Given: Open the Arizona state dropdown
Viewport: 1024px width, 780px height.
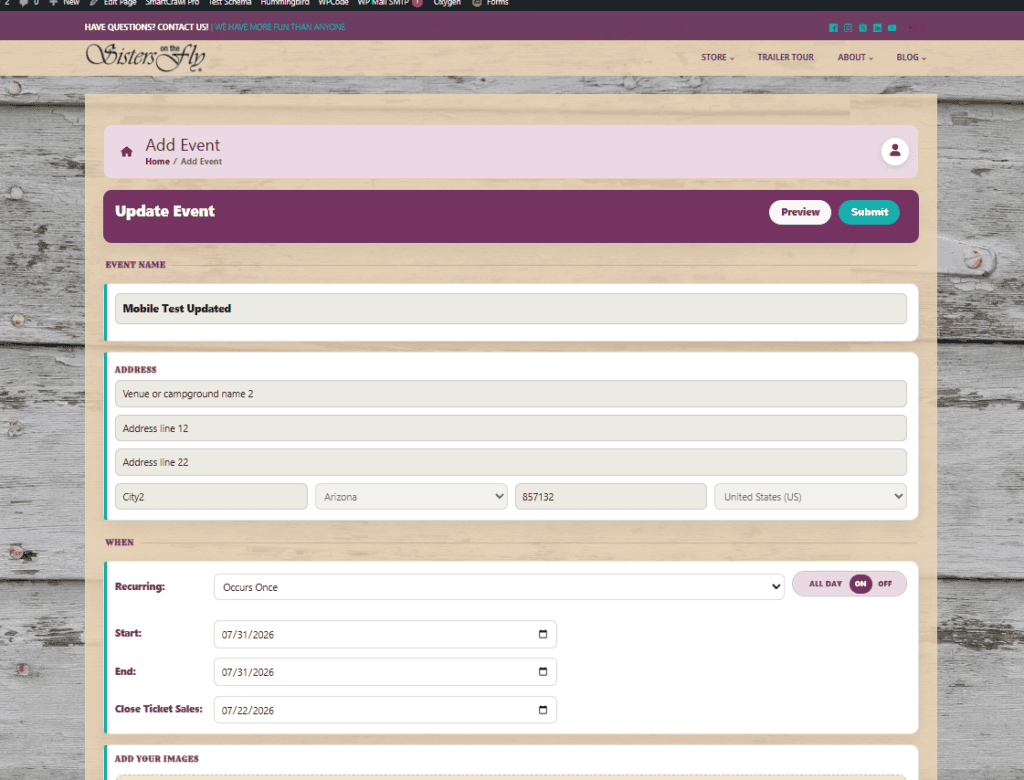Looking at the screenshot, I should [x=411, y=496].
